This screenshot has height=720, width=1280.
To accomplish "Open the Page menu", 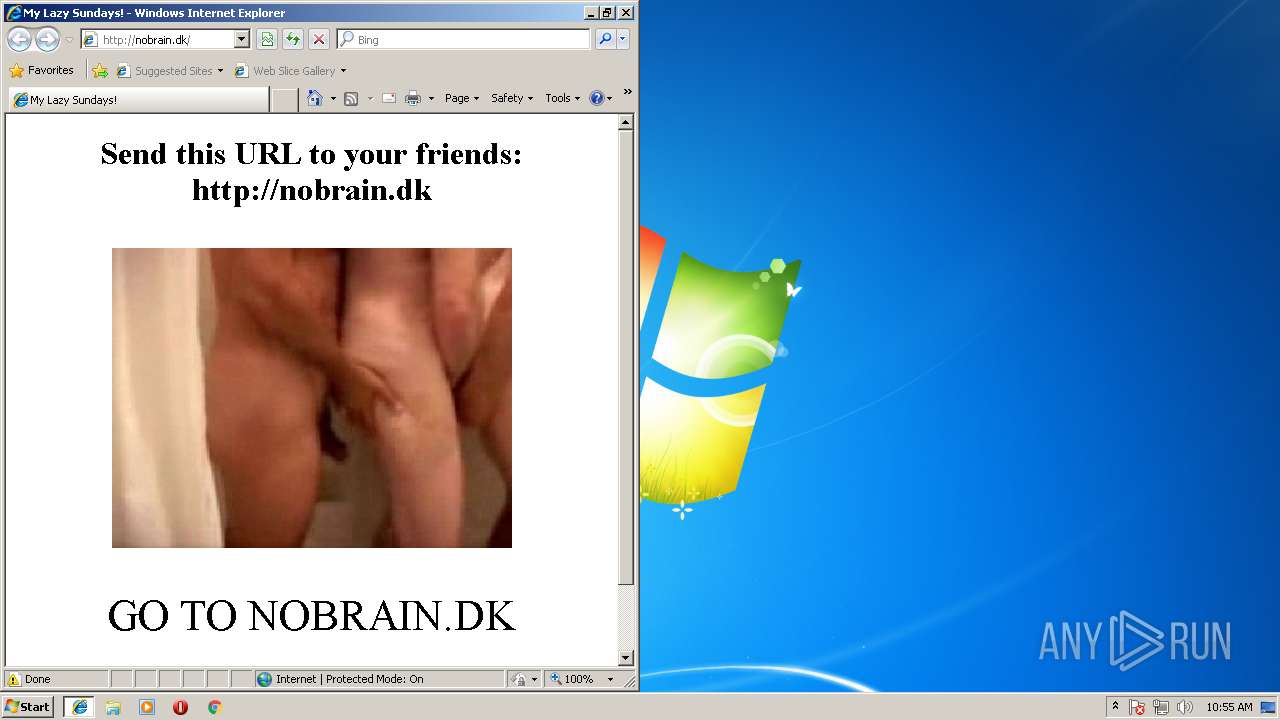I will coord(462,98).
